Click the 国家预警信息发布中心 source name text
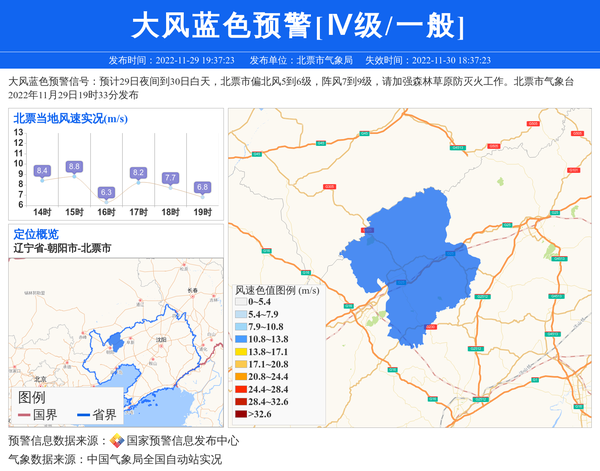The height and width of the screenshot is (471, 600). coord(183,441)
